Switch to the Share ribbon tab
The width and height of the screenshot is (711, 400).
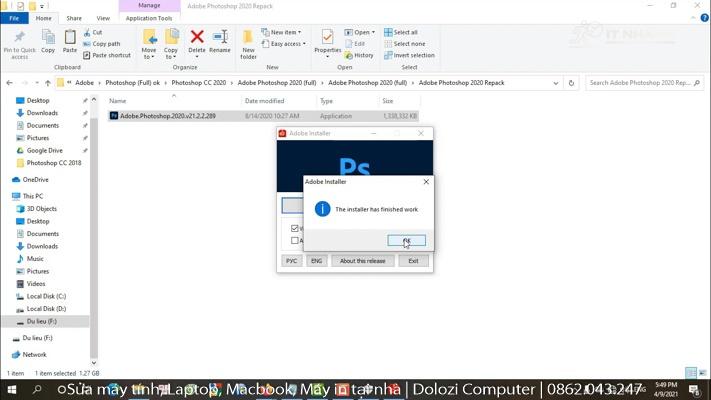[x=74, y=18]
